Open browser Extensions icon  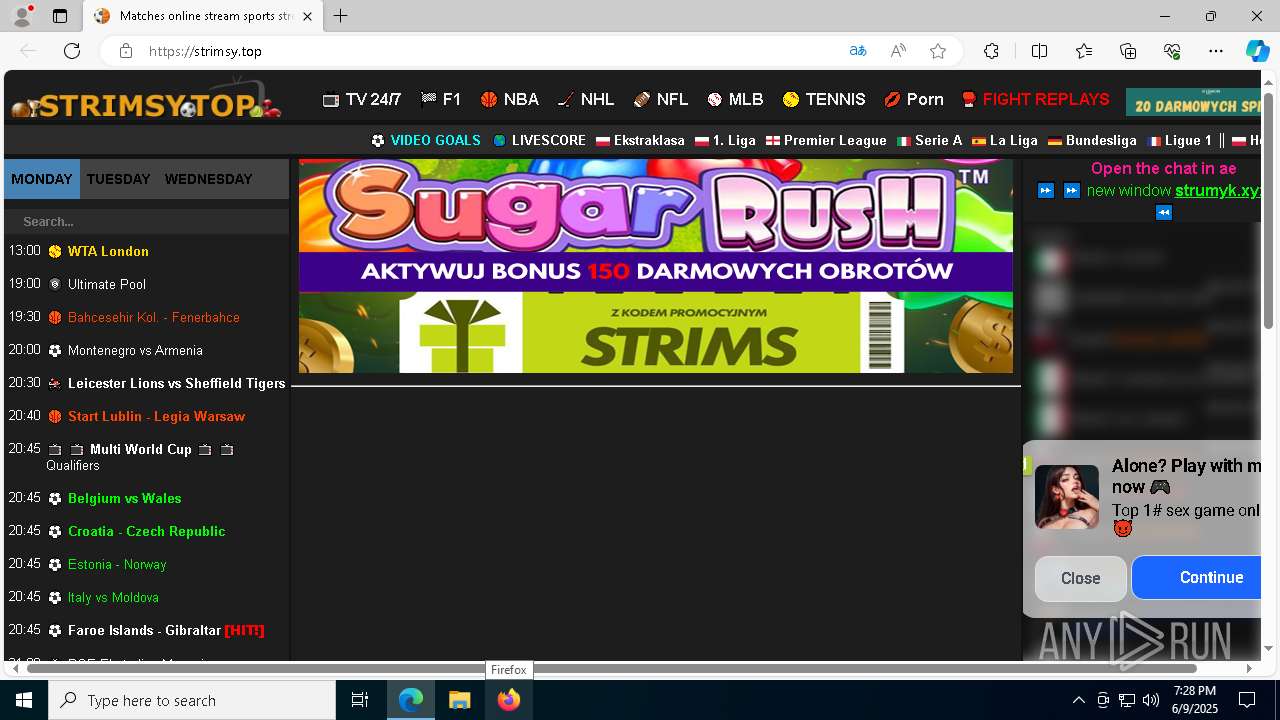click(991, 51)
